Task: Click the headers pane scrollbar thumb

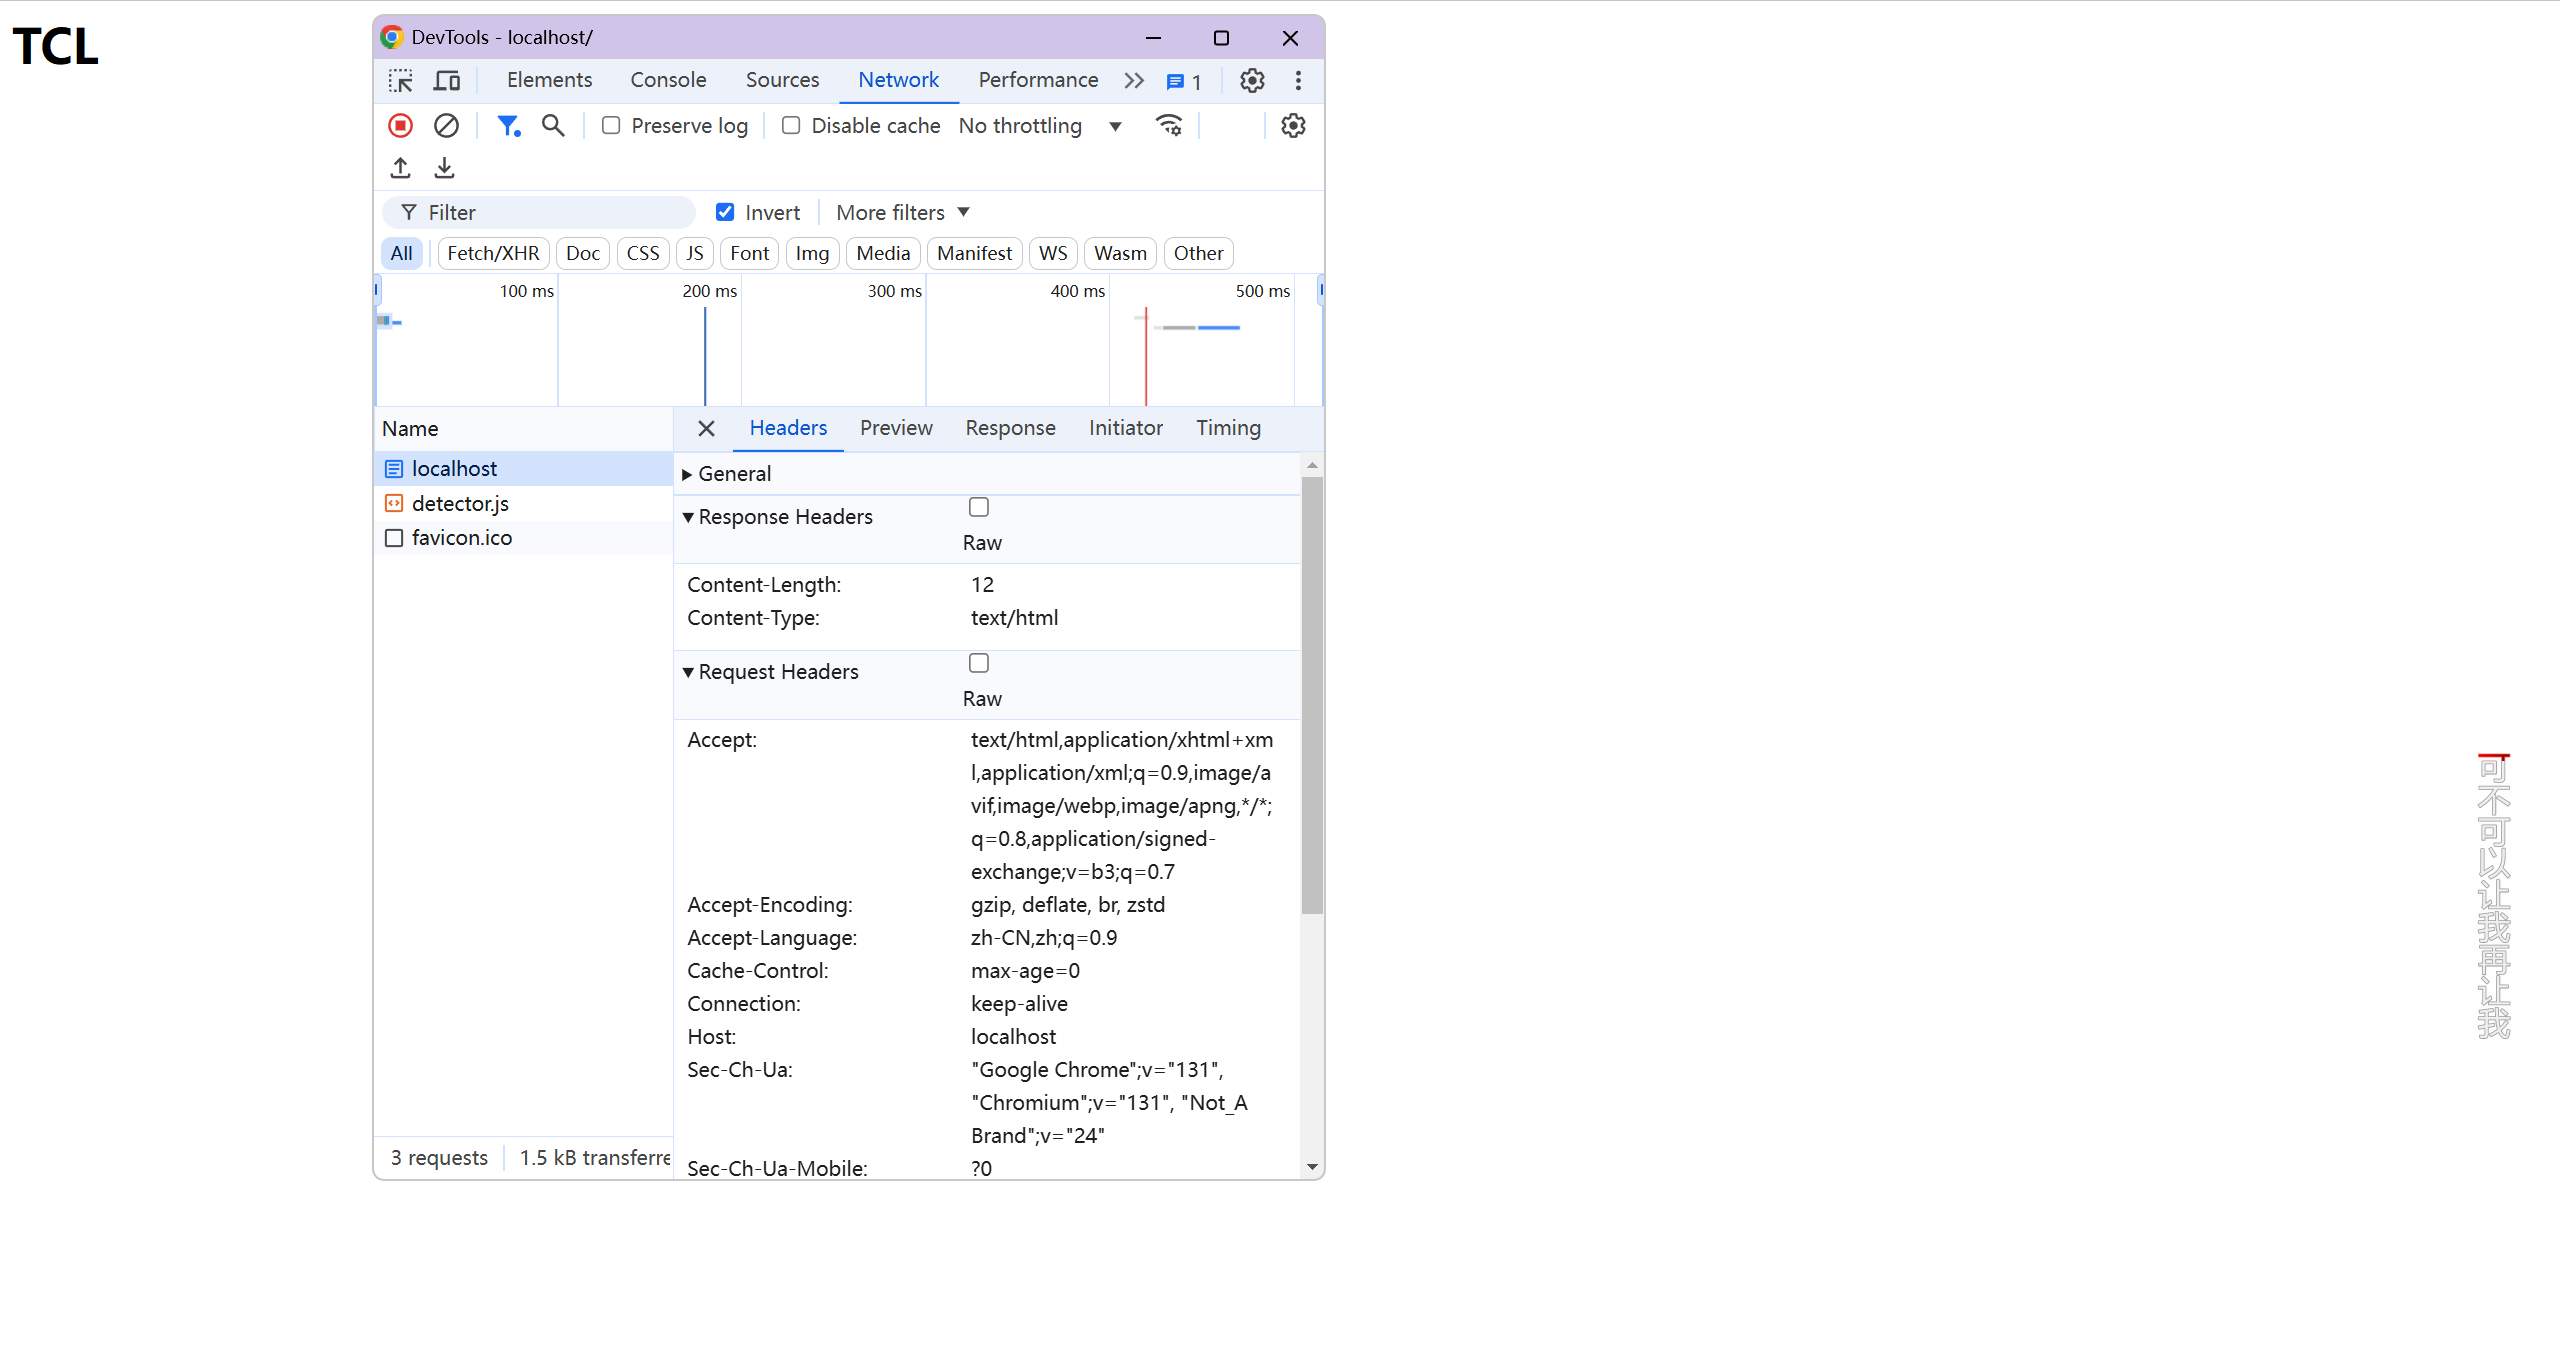Action: click(x=1312, y=696)
